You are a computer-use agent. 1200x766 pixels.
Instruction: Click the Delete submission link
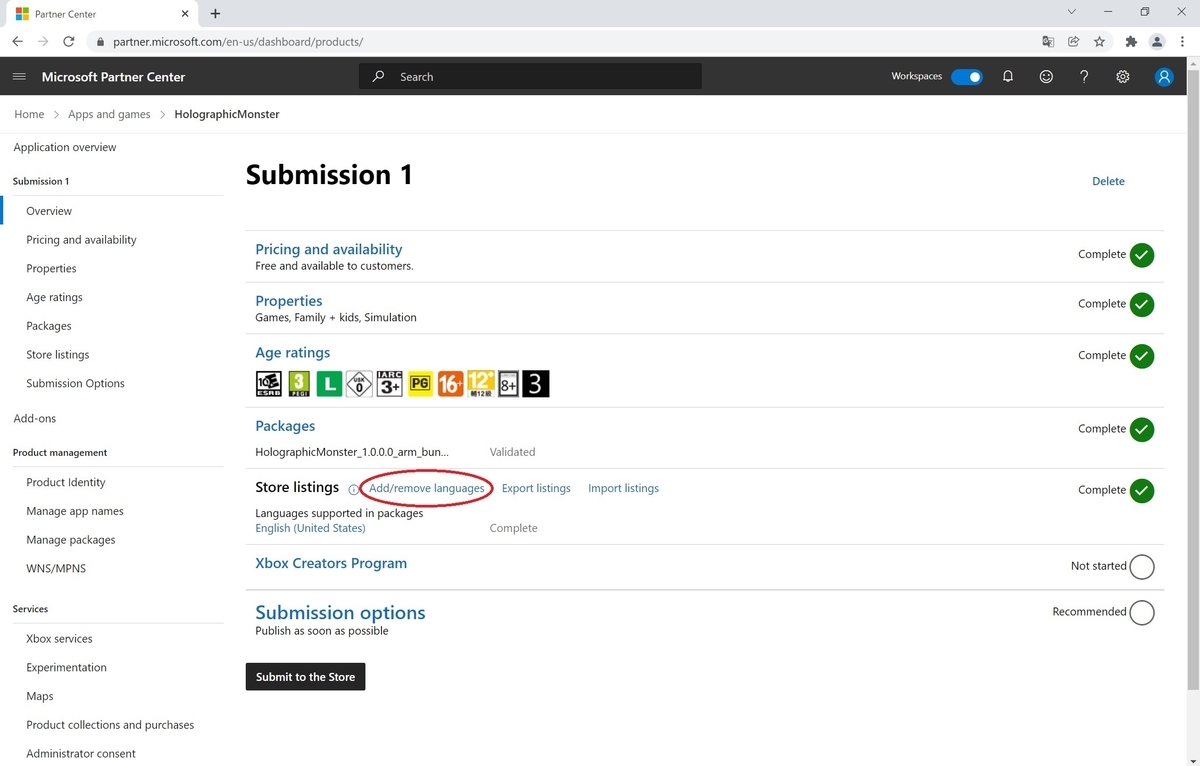1108,182
